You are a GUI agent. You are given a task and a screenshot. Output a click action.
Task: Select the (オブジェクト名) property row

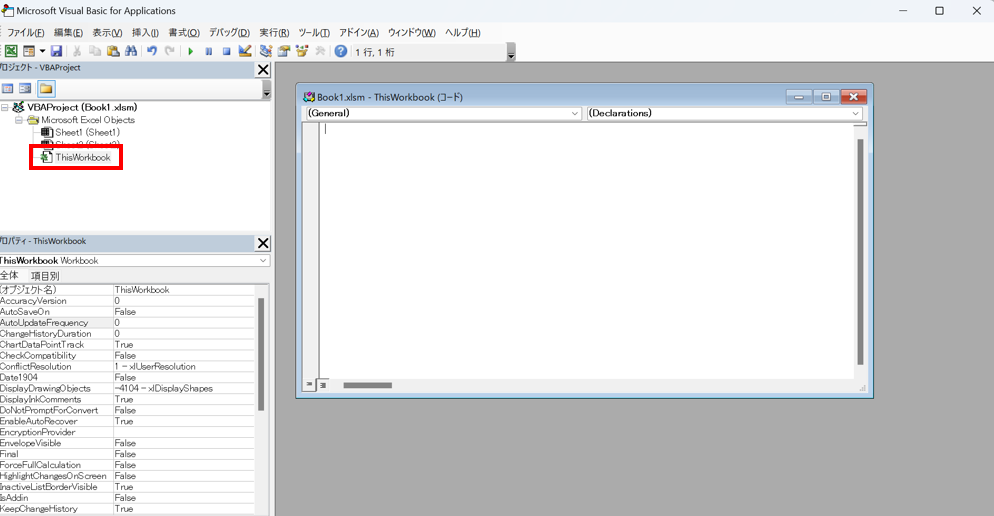[x=127, y=290]
